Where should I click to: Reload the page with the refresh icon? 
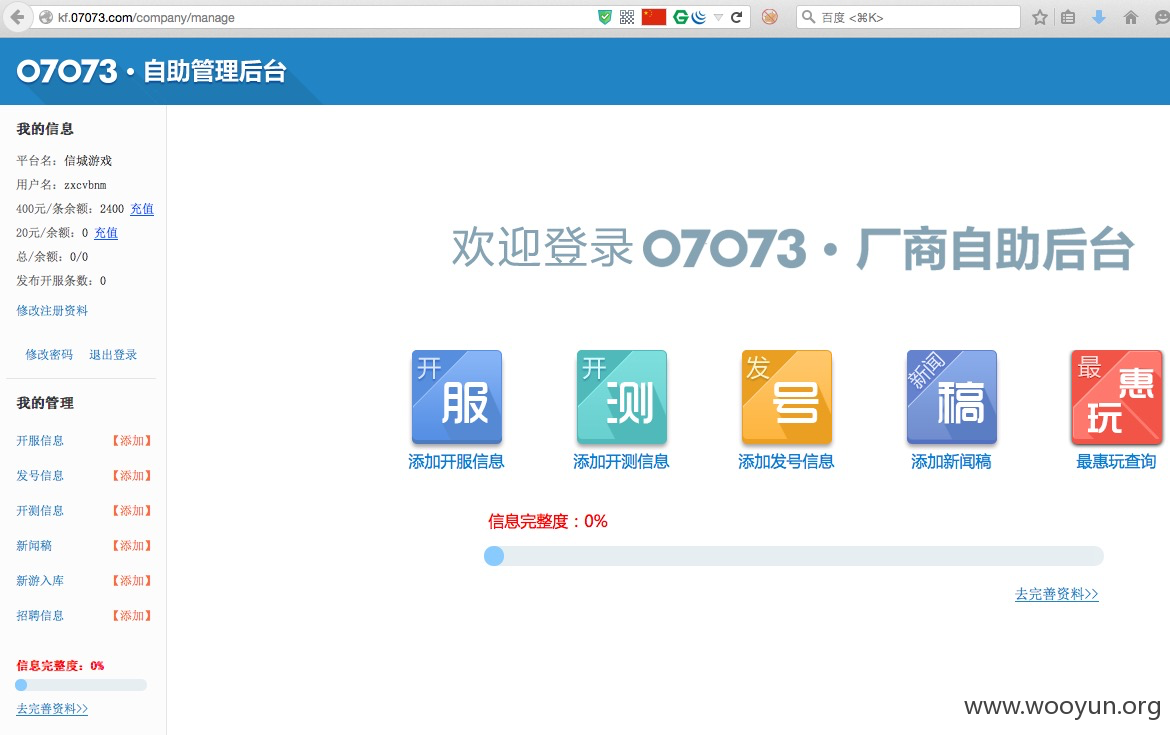tap(736, 17)
